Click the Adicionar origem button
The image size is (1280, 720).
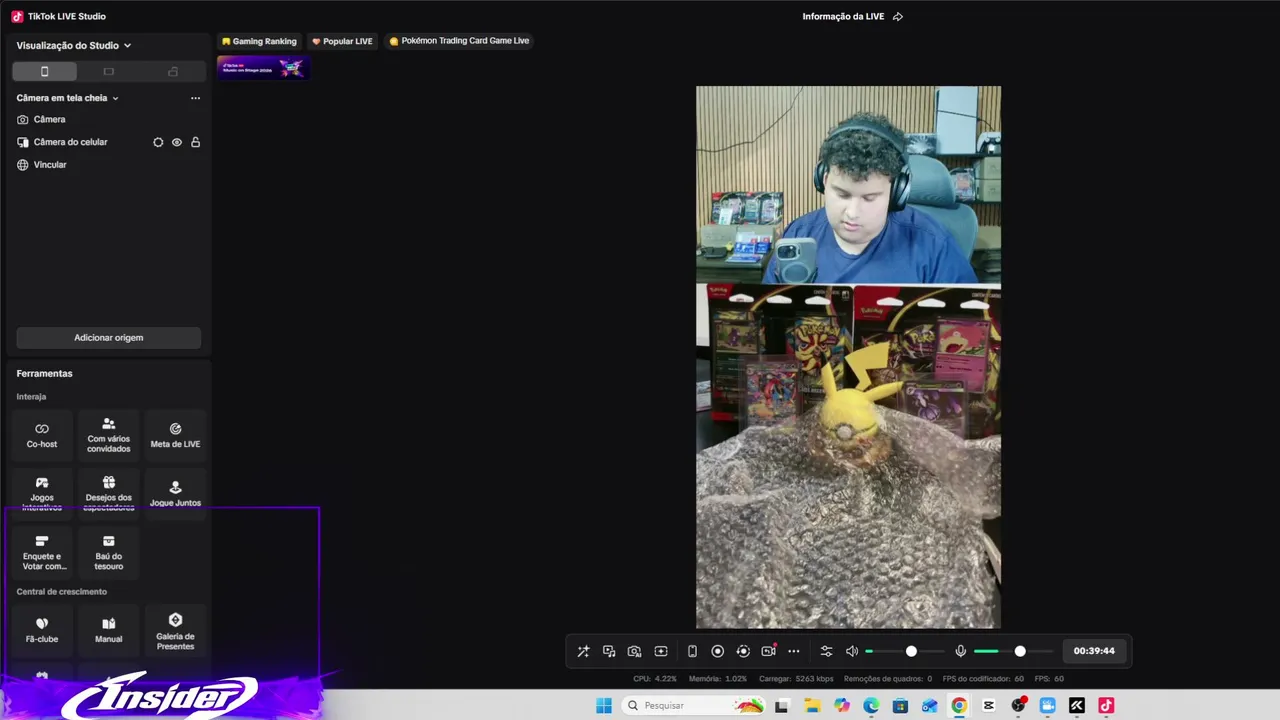[108, 338]
